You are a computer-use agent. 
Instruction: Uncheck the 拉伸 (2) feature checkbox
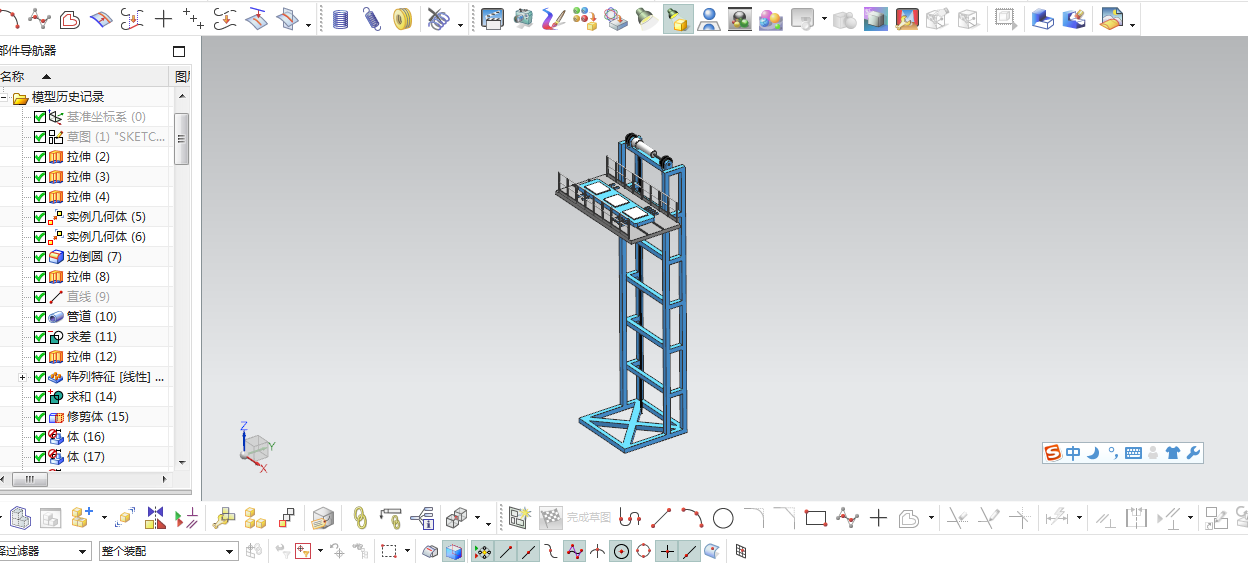40,157
